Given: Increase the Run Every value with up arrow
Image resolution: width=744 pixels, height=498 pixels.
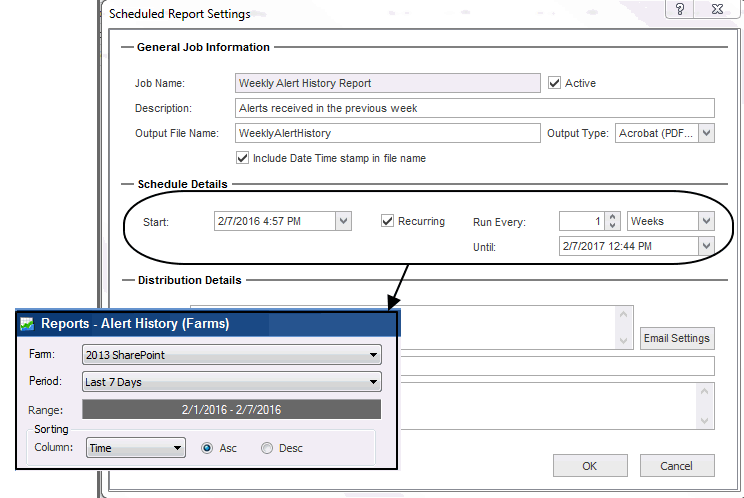Looking at the screenshot, I should 613,216.
